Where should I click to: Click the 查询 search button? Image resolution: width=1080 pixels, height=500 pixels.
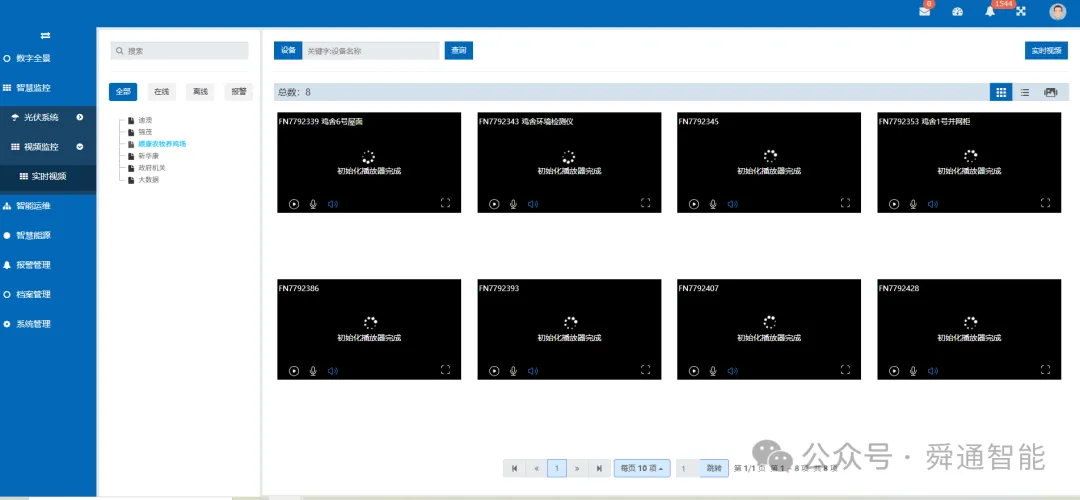point(459,50)
